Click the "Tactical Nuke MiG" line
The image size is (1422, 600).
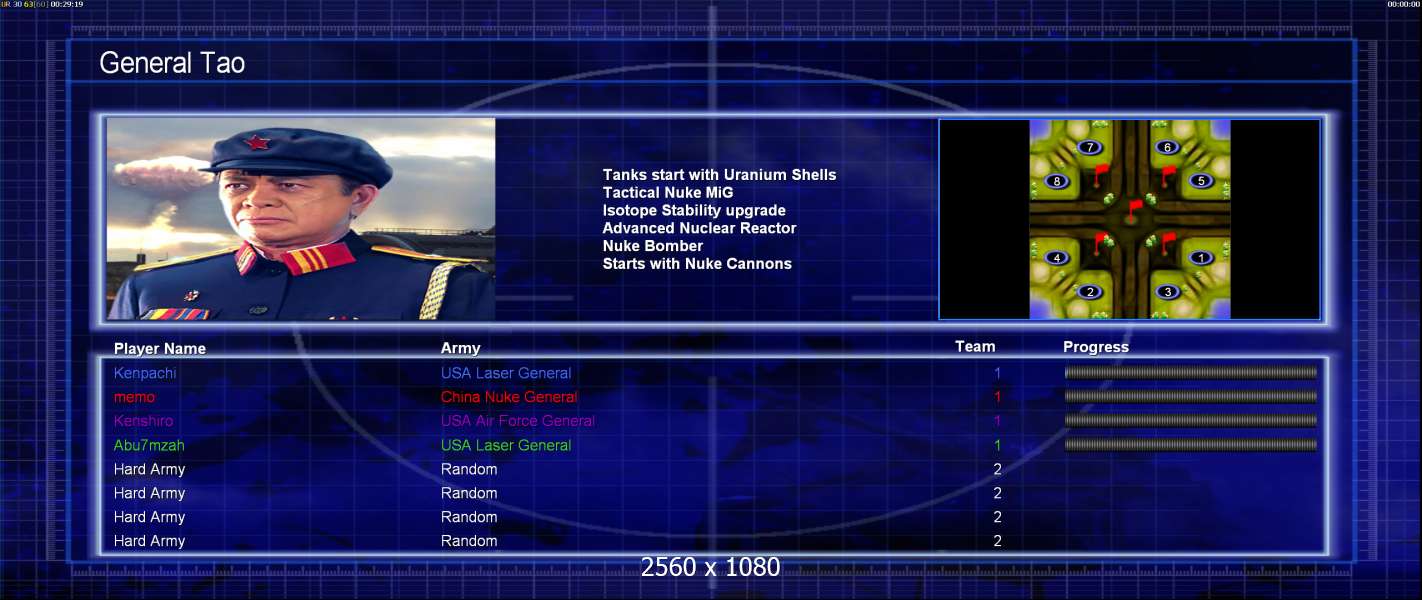pos(668,193)
